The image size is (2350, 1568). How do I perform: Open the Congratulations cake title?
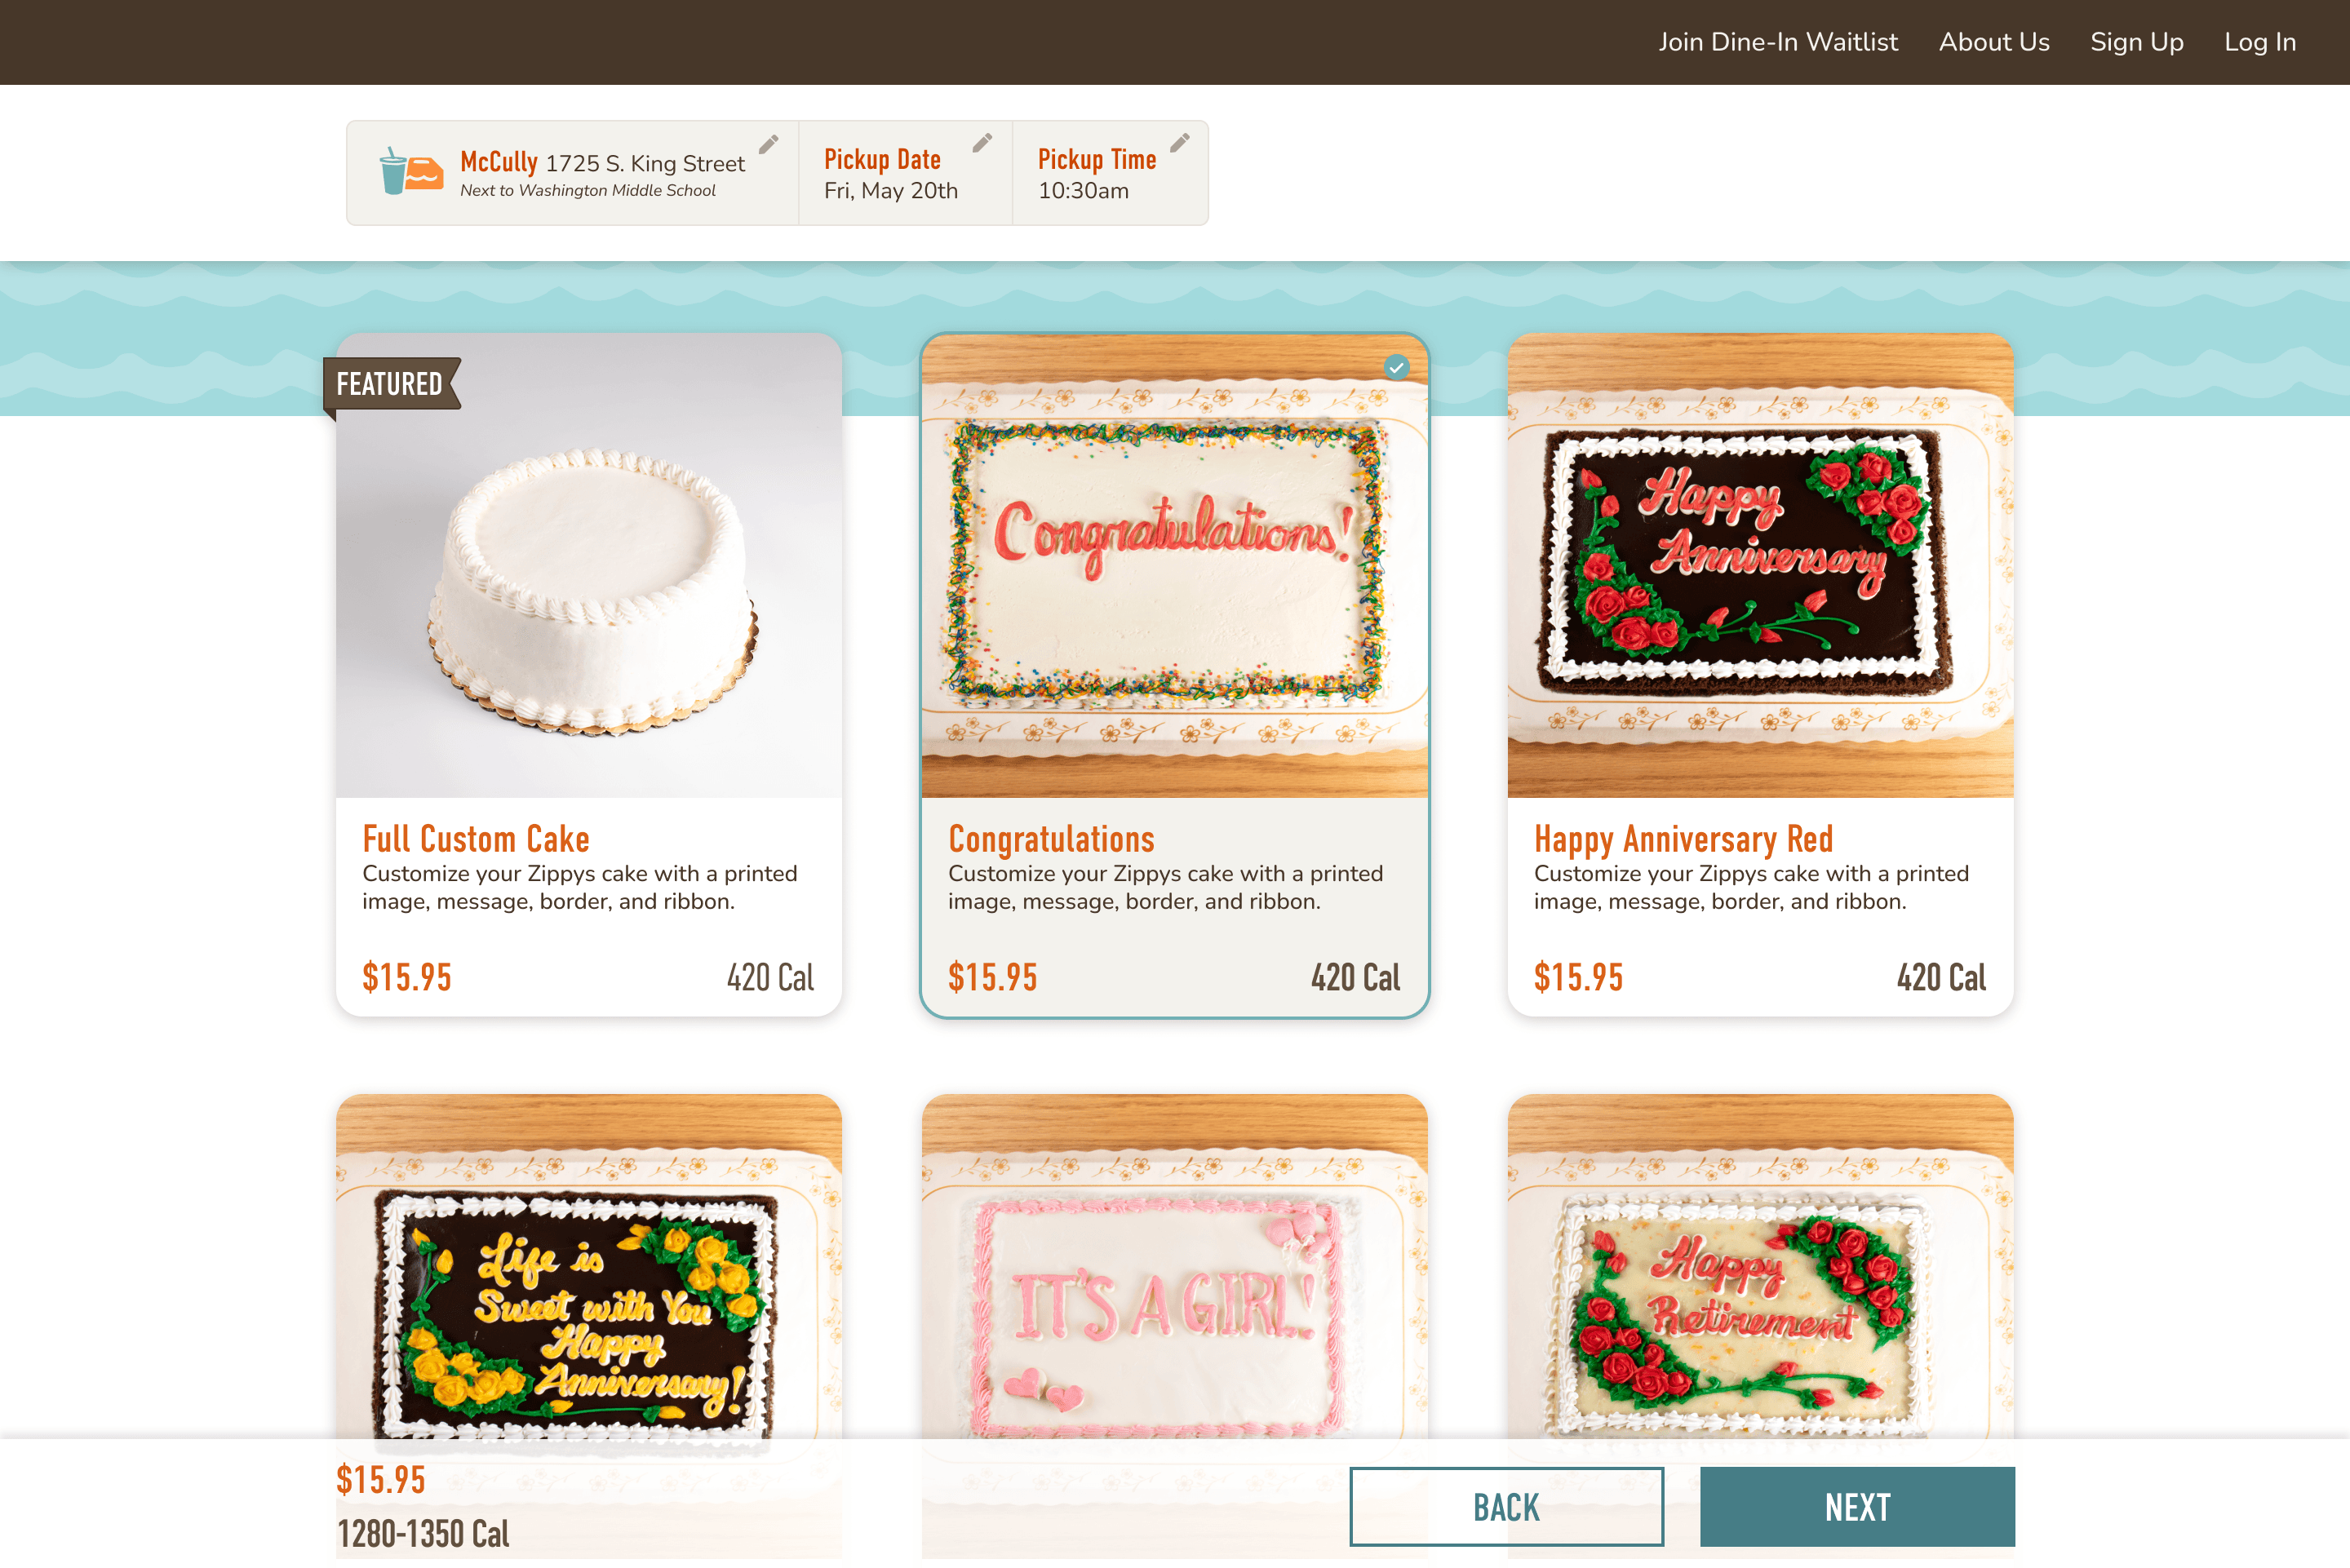coord(1051,839)
